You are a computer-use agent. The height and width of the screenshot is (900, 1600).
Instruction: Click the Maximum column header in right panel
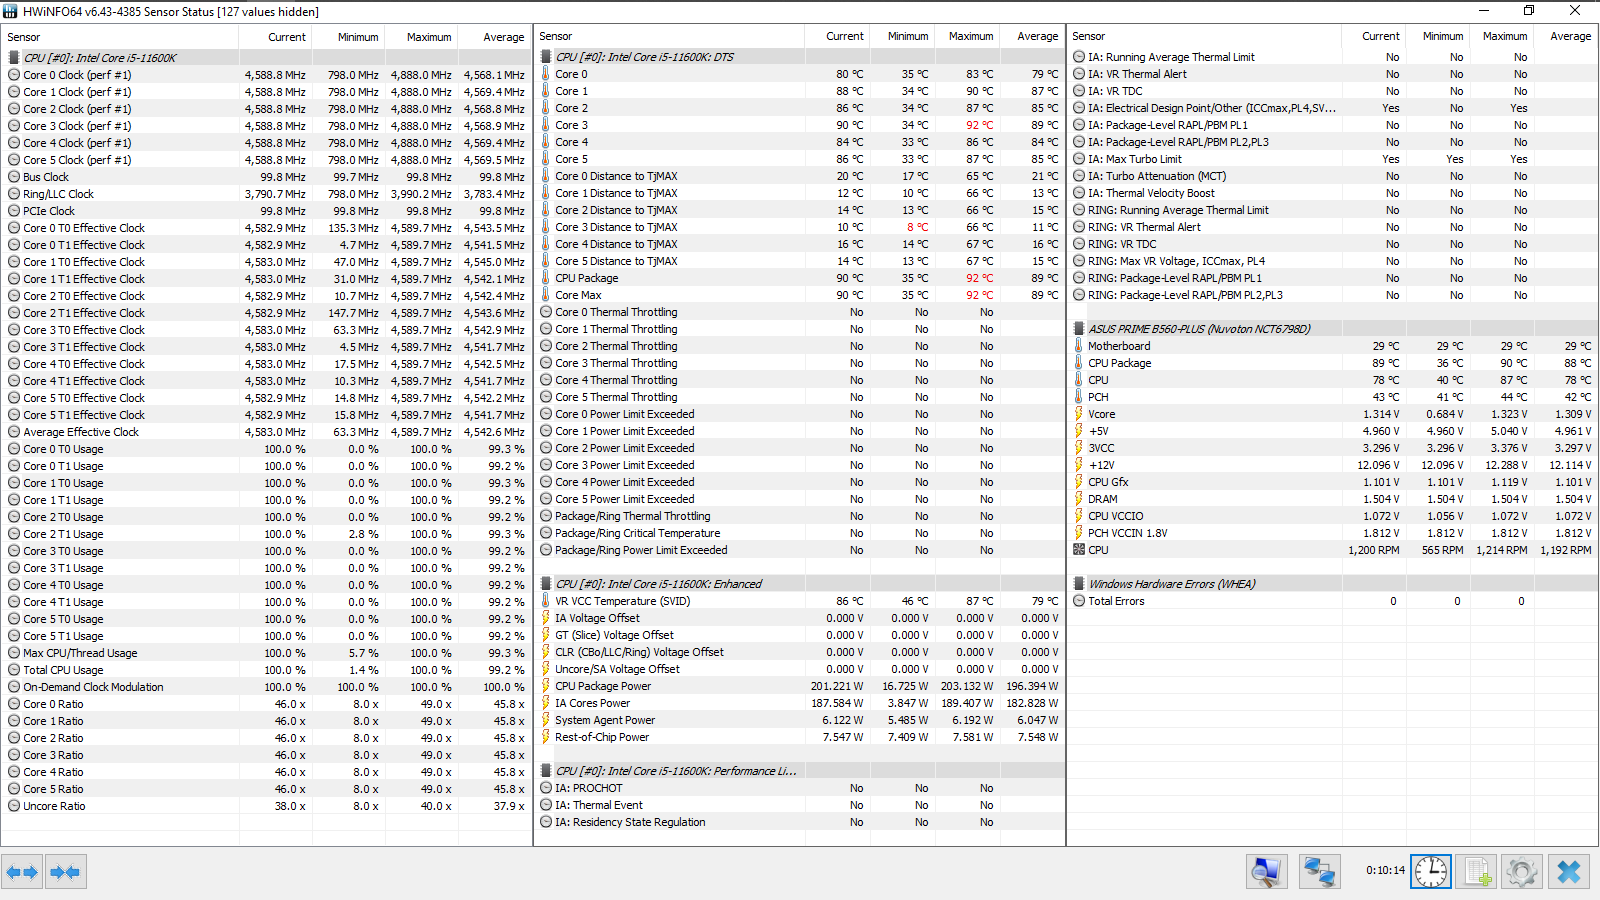point(1502,36)
